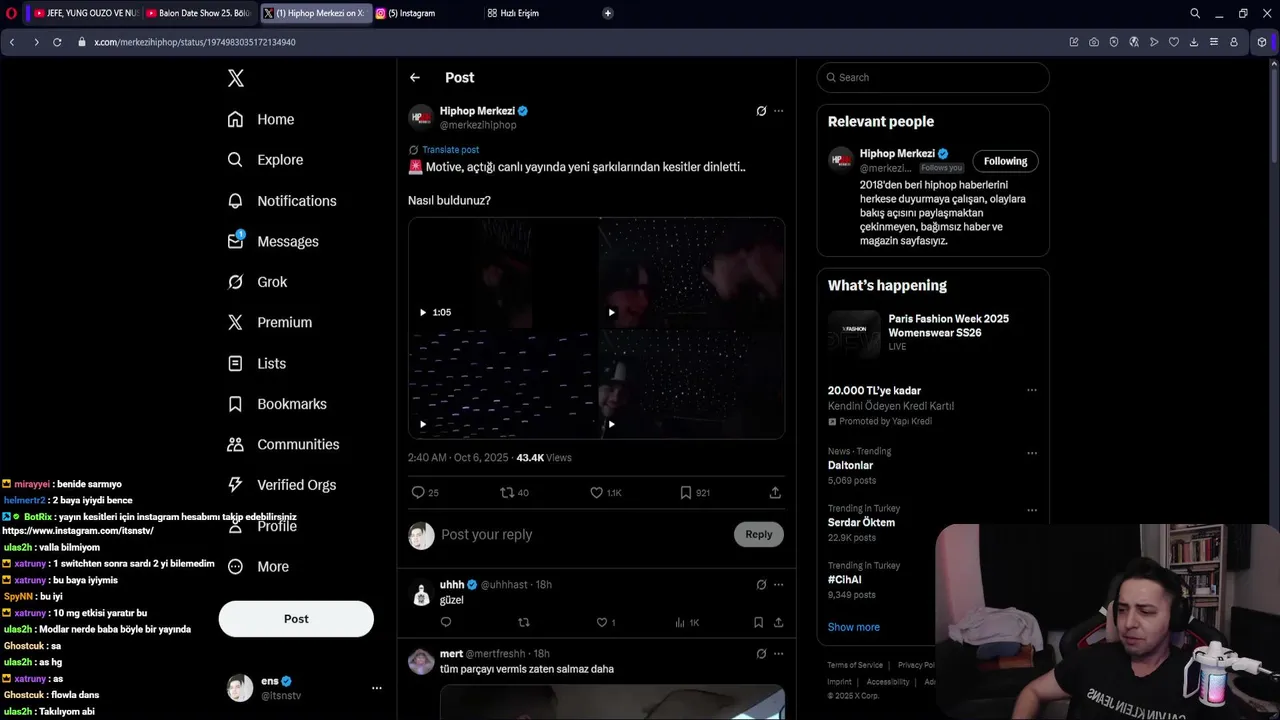
Task: Bookmark uhhh's reply
Action: 758,622
